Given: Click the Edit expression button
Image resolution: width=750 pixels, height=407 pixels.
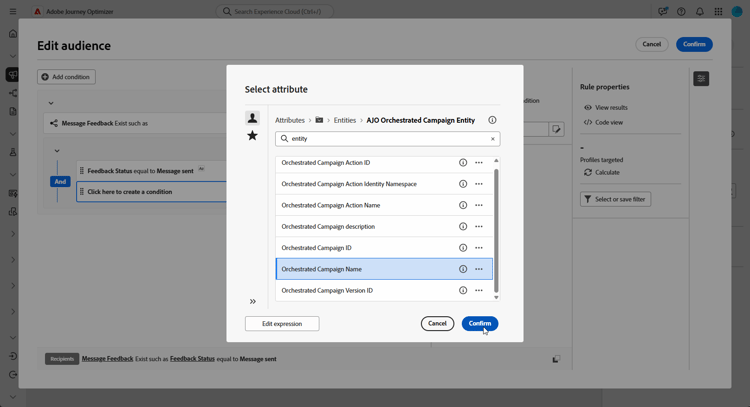Looking at the screenshot, I should (282, 324).
